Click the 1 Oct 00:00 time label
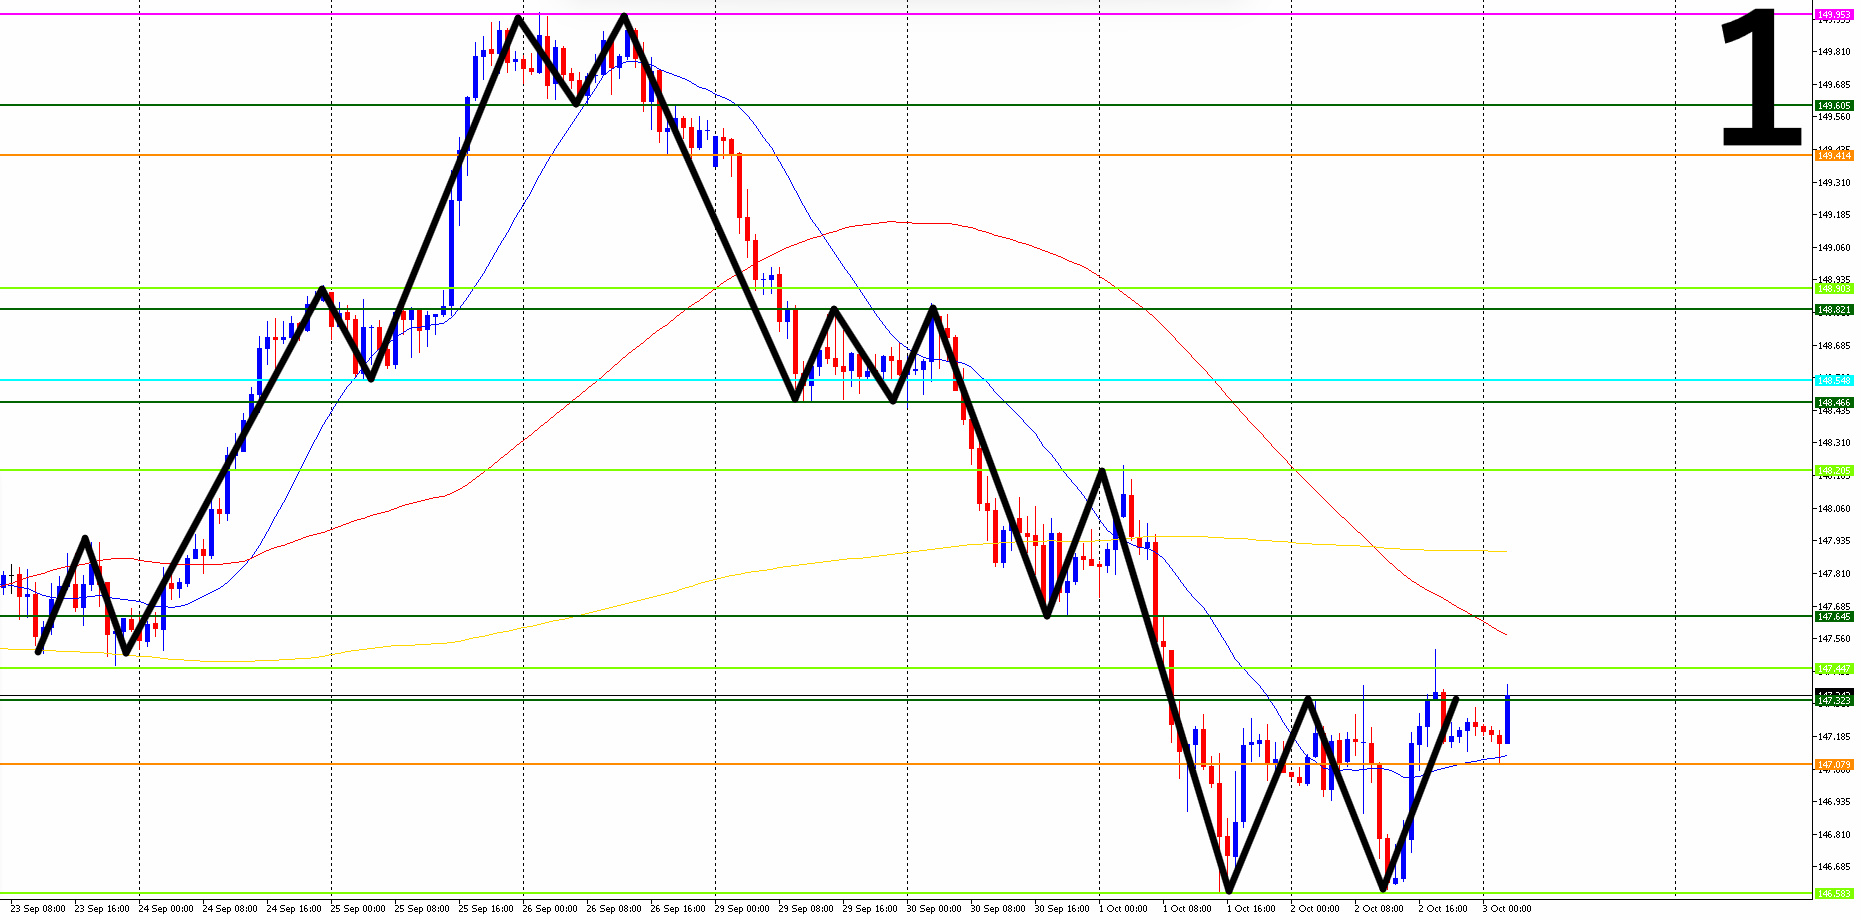This screenshot has height=920, width=1861. [1124, 909]
